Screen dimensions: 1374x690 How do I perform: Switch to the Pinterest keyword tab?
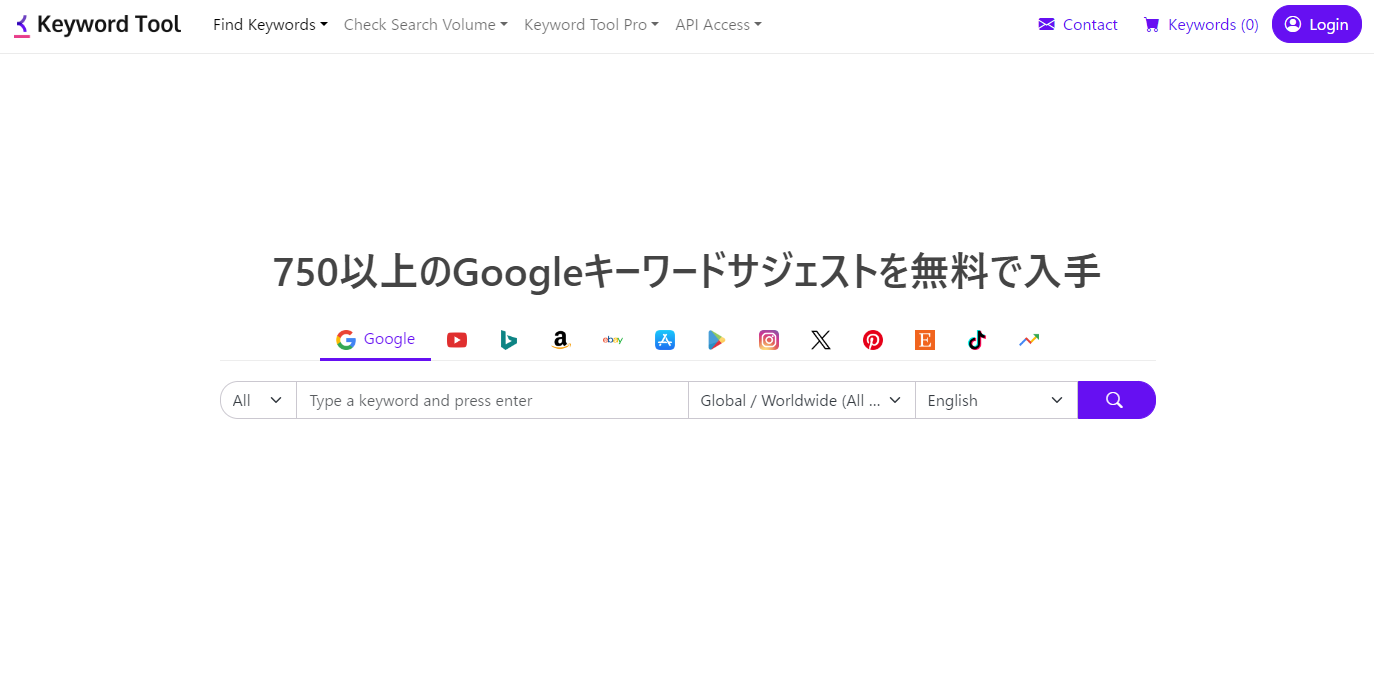point(873,340)
